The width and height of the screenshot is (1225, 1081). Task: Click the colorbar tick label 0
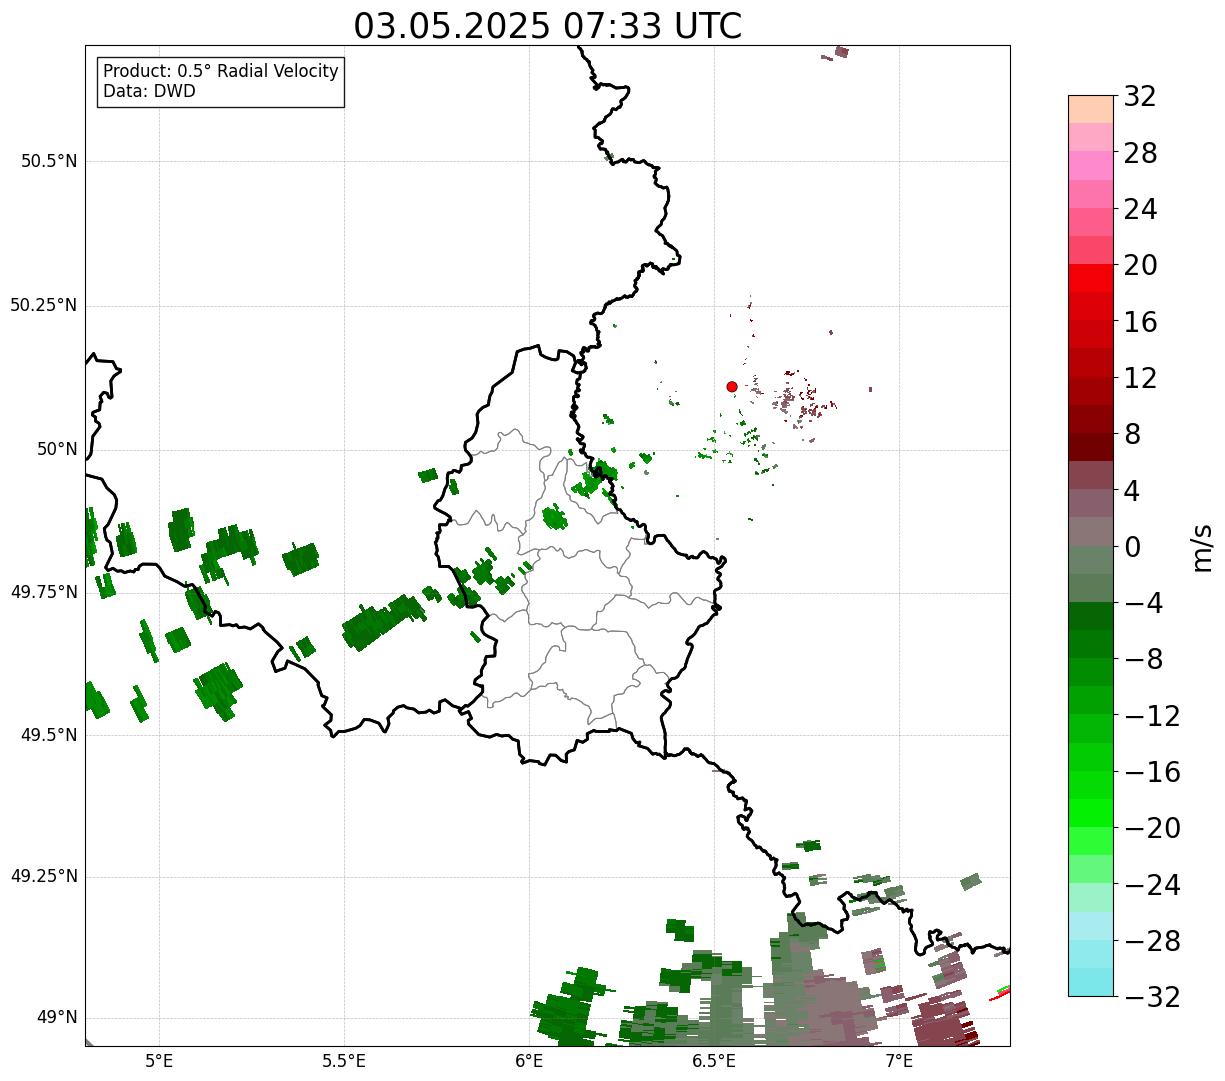1132,547
